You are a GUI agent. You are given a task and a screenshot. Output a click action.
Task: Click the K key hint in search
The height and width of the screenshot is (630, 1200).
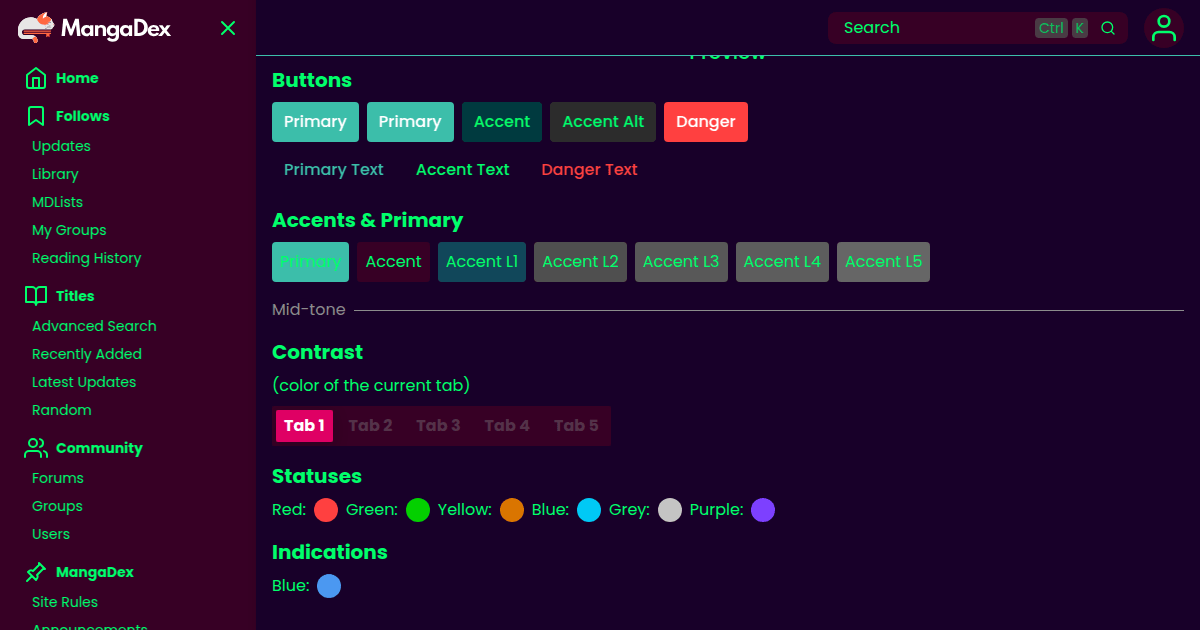1080,28
